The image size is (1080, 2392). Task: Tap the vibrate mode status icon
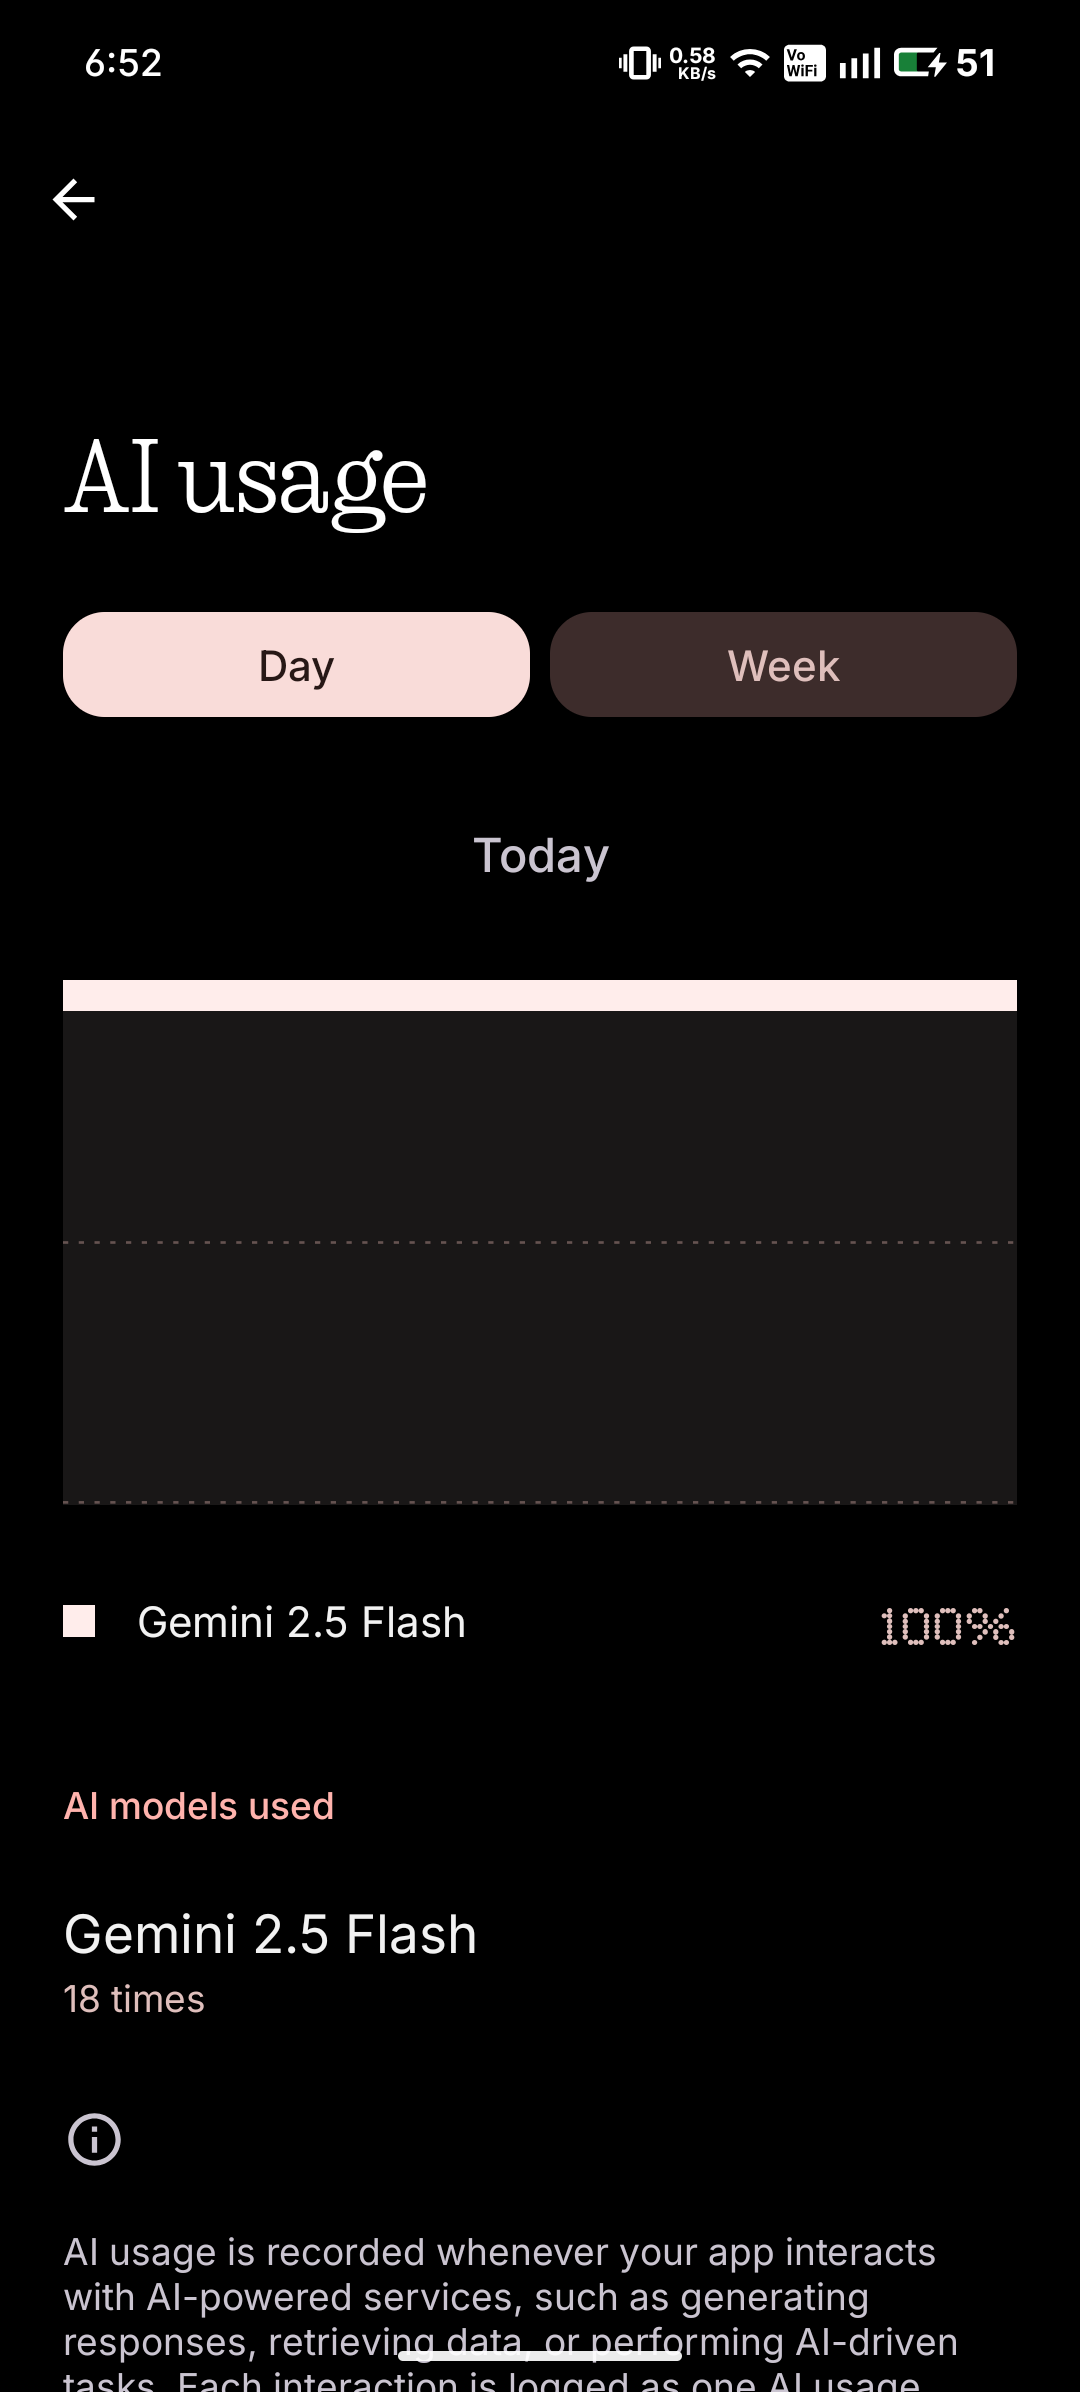(x=639, y=63)
